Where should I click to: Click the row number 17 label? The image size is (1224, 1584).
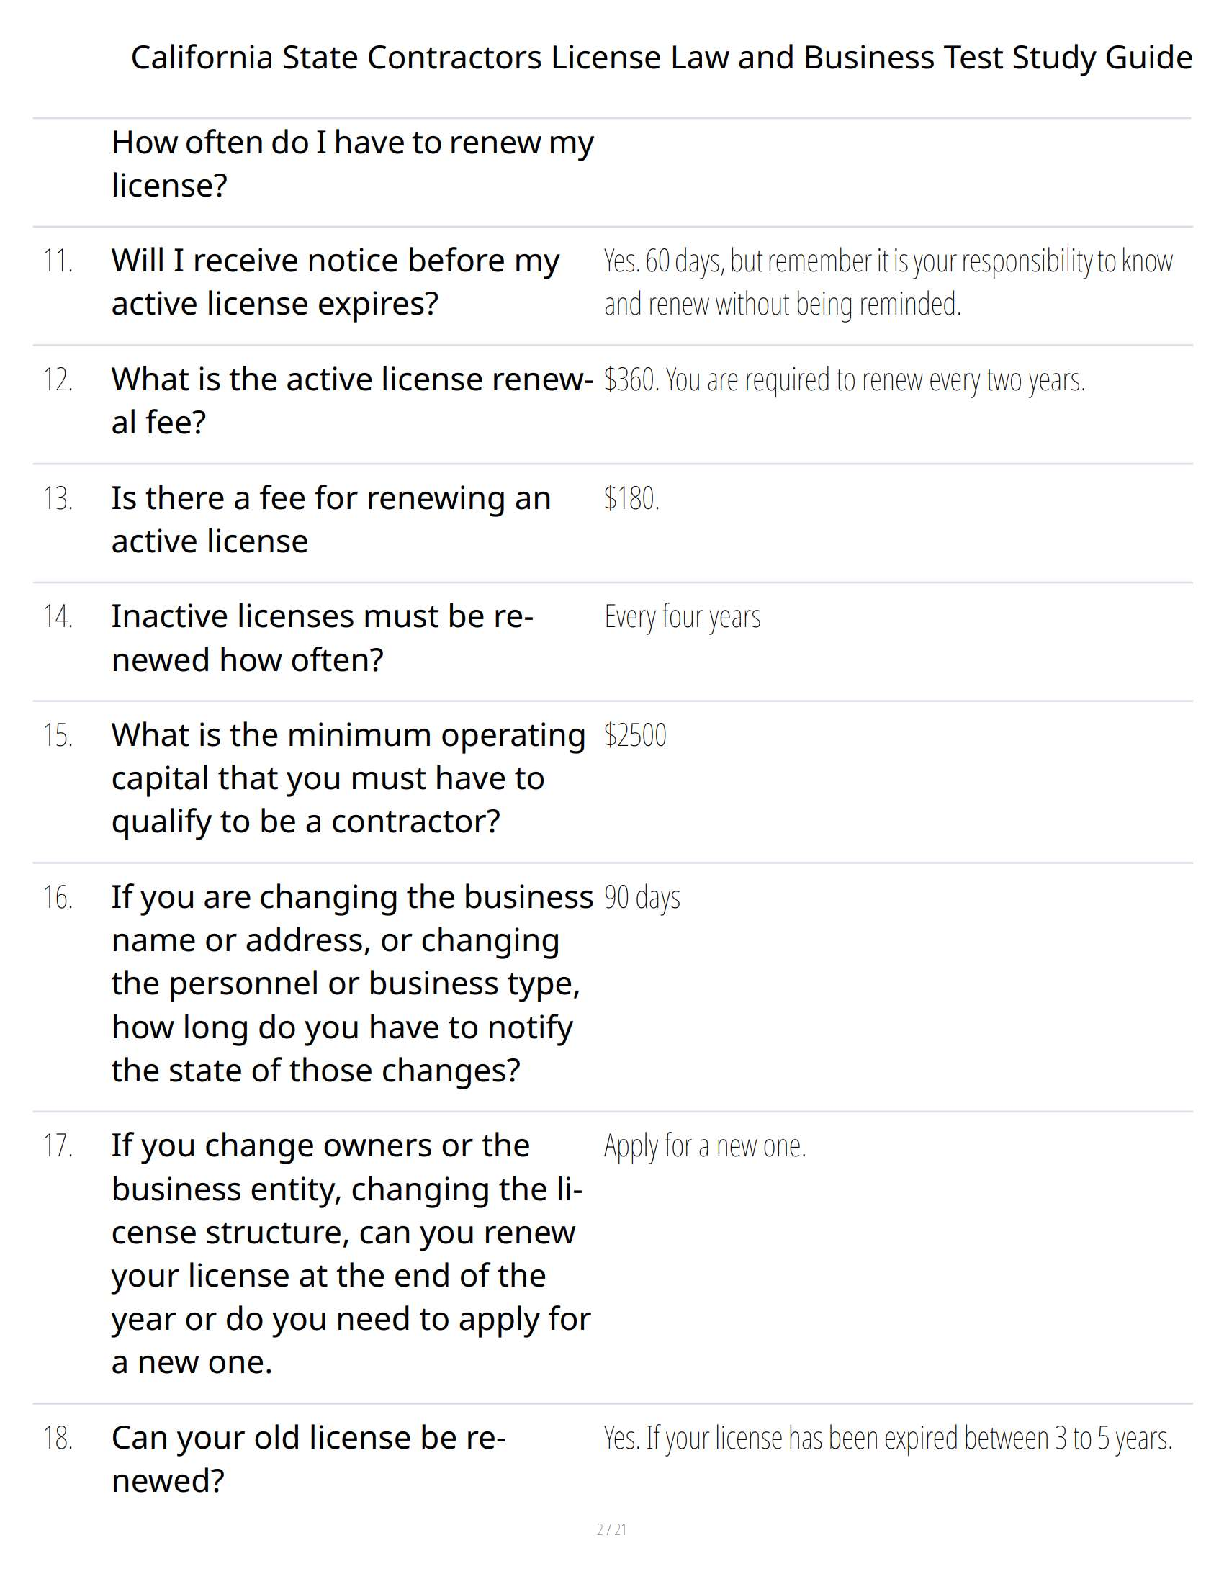[57, 1146]
